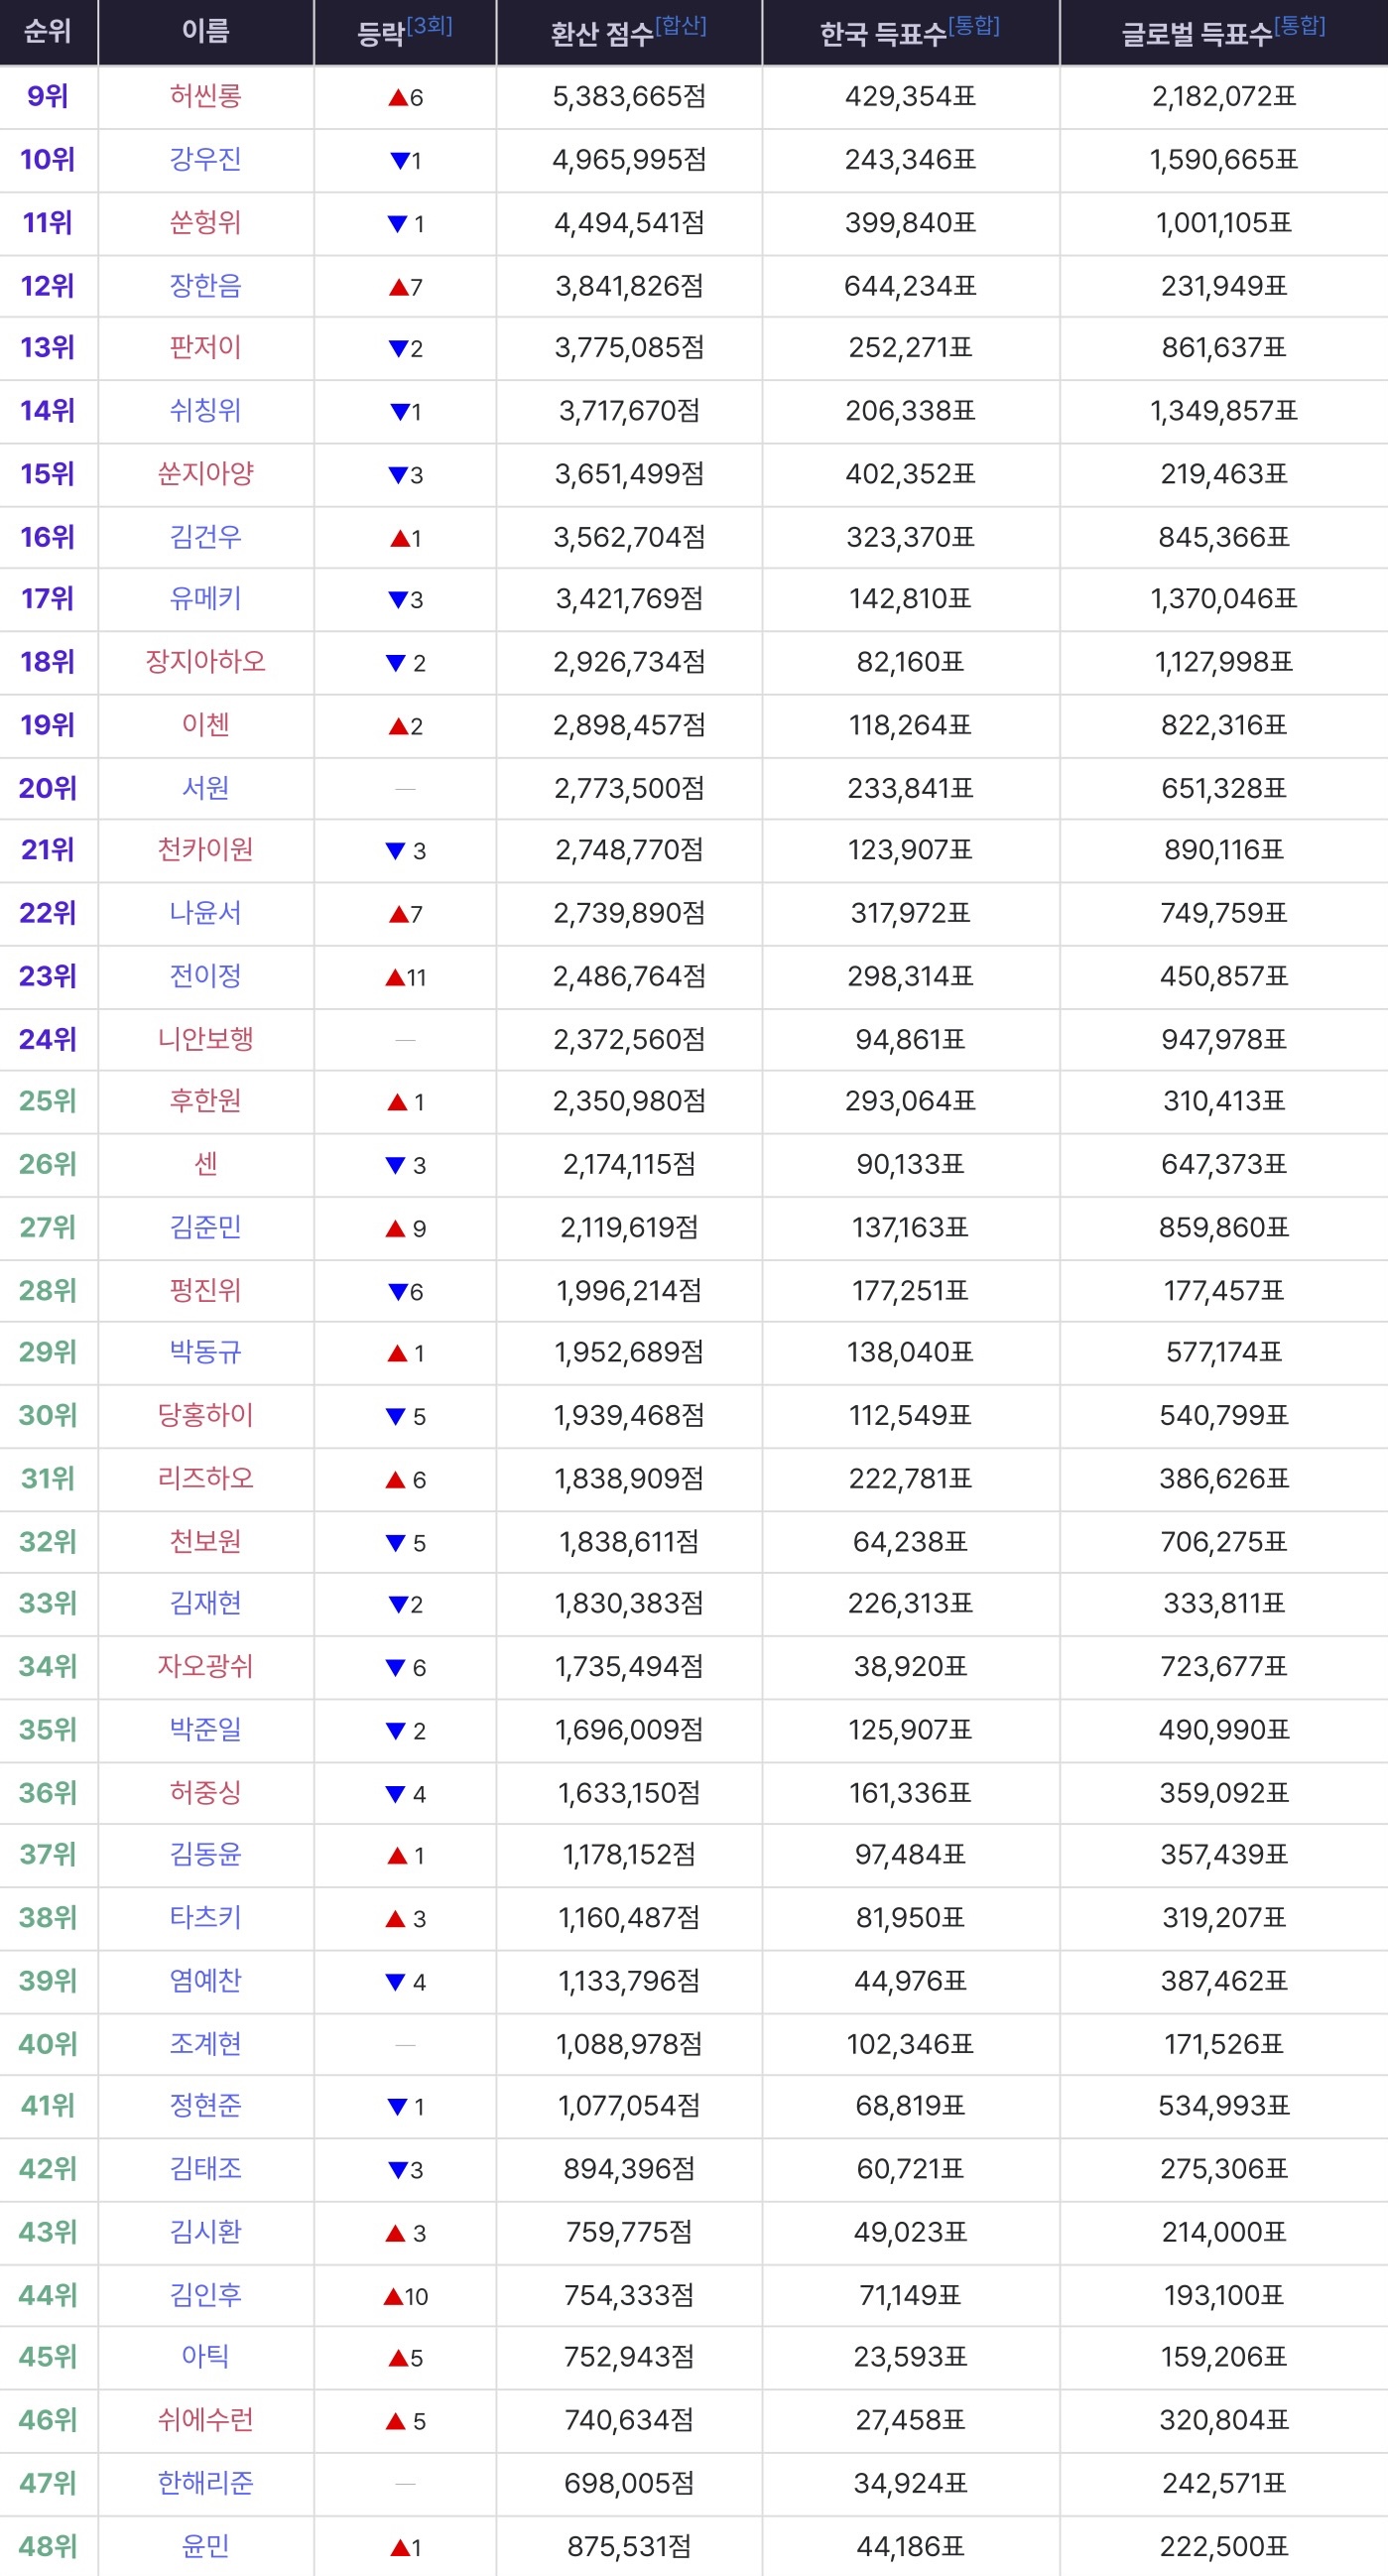Click the 이름 column header
This screenshot has width=1388, height=2576.
(x=205, y=32)
